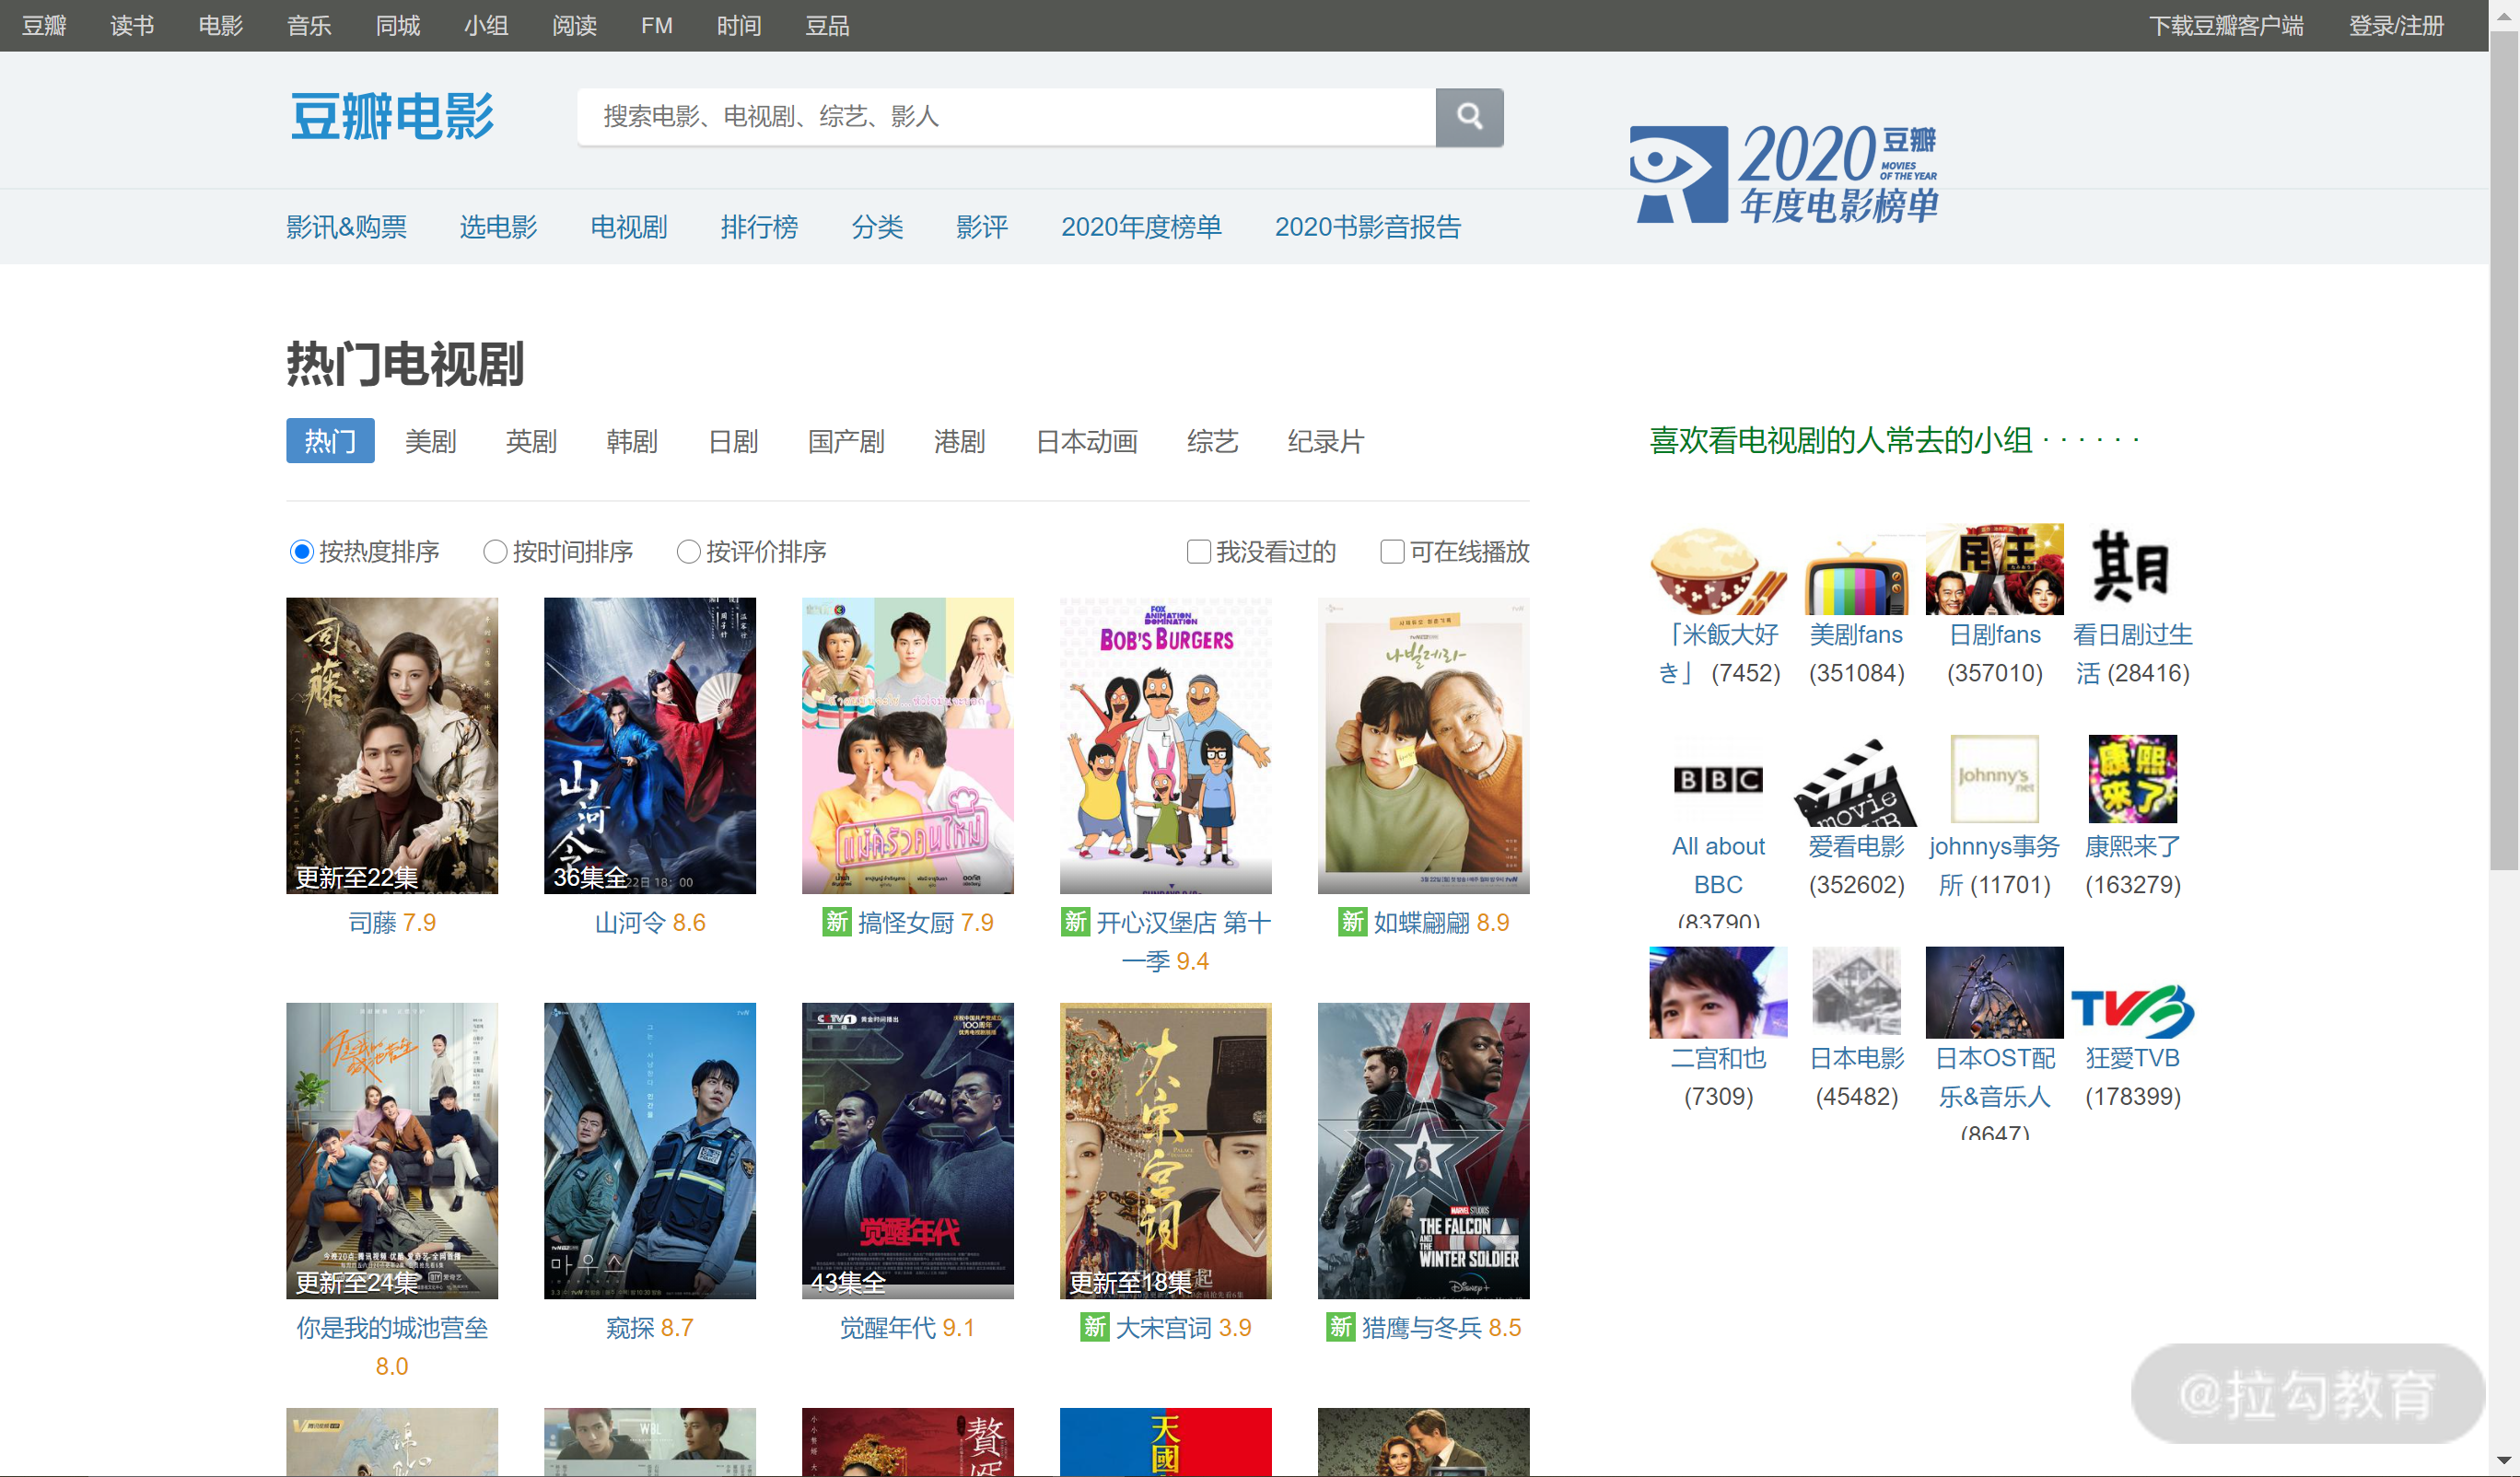Open 电视剧 in the navigation
Viewport: 2520px width, 1477px height.
[x=629, y=227]
